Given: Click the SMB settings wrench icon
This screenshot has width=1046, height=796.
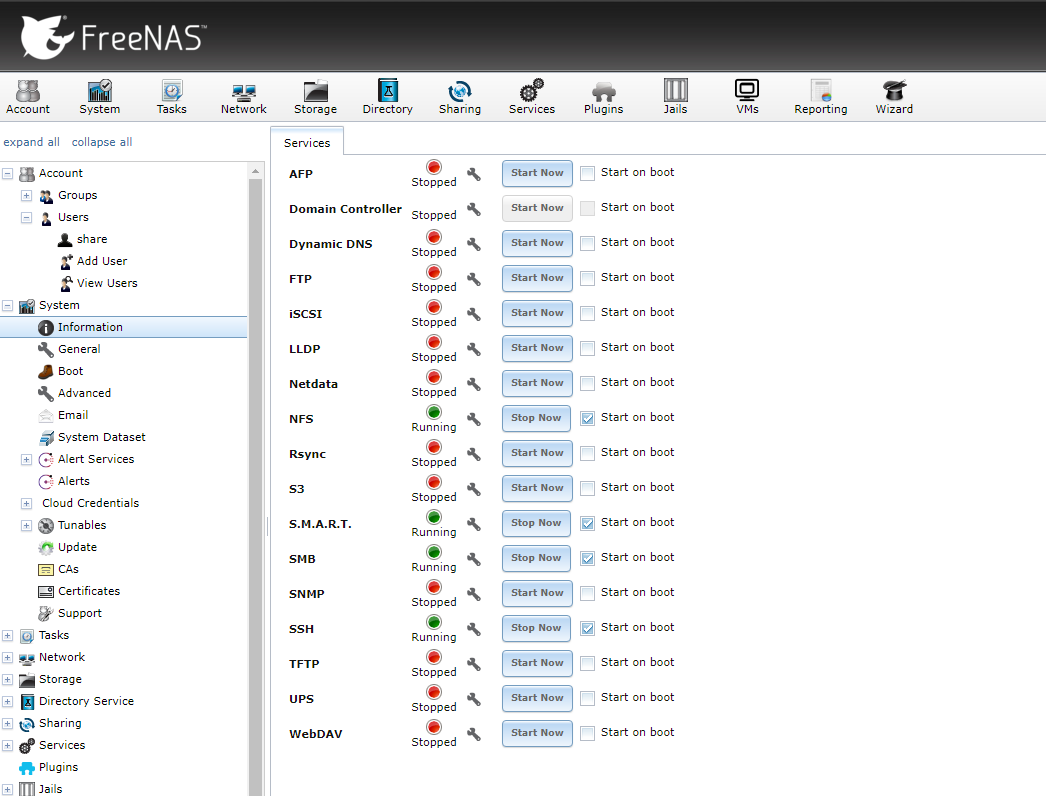Looking at the screenshot, I should [474, 559].
